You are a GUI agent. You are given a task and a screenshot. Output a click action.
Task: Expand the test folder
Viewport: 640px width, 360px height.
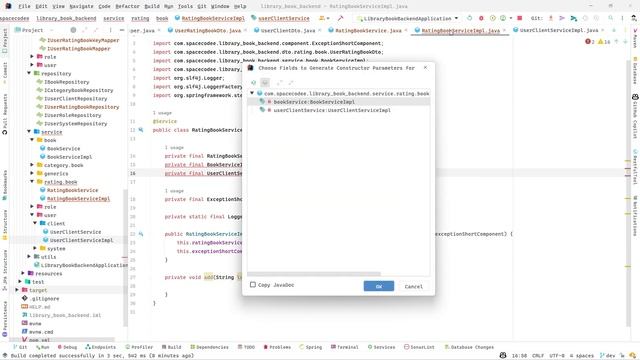pyautogui.click(x=20, y=282)
